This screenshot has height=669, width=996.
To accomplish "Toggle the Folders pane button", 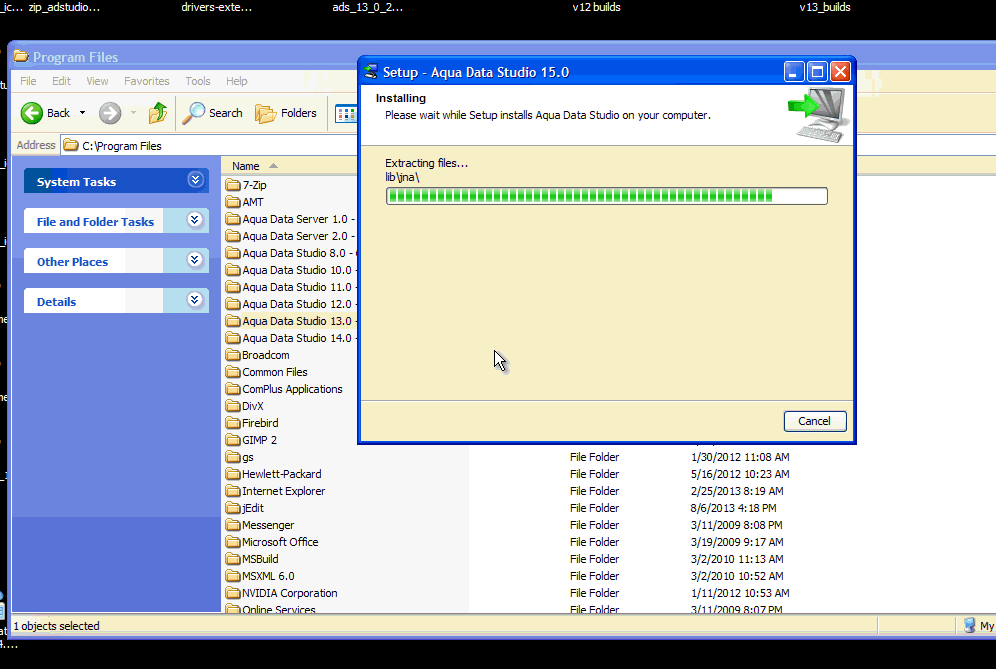I will [x=286, y=113].
